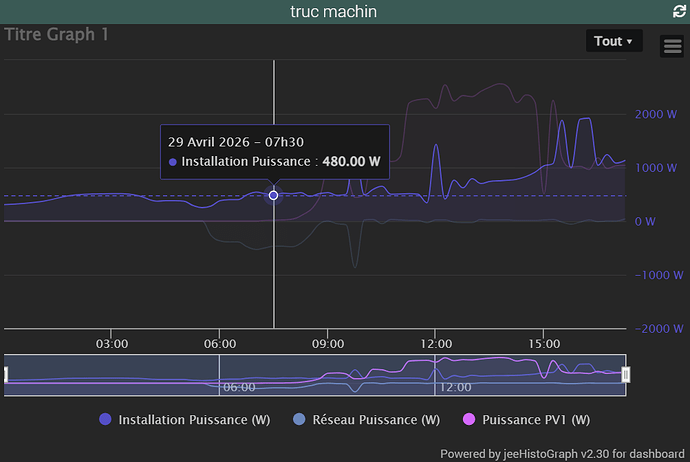
Task: Click the 12:00 label in the navigator
Action: tap(455, 387)
